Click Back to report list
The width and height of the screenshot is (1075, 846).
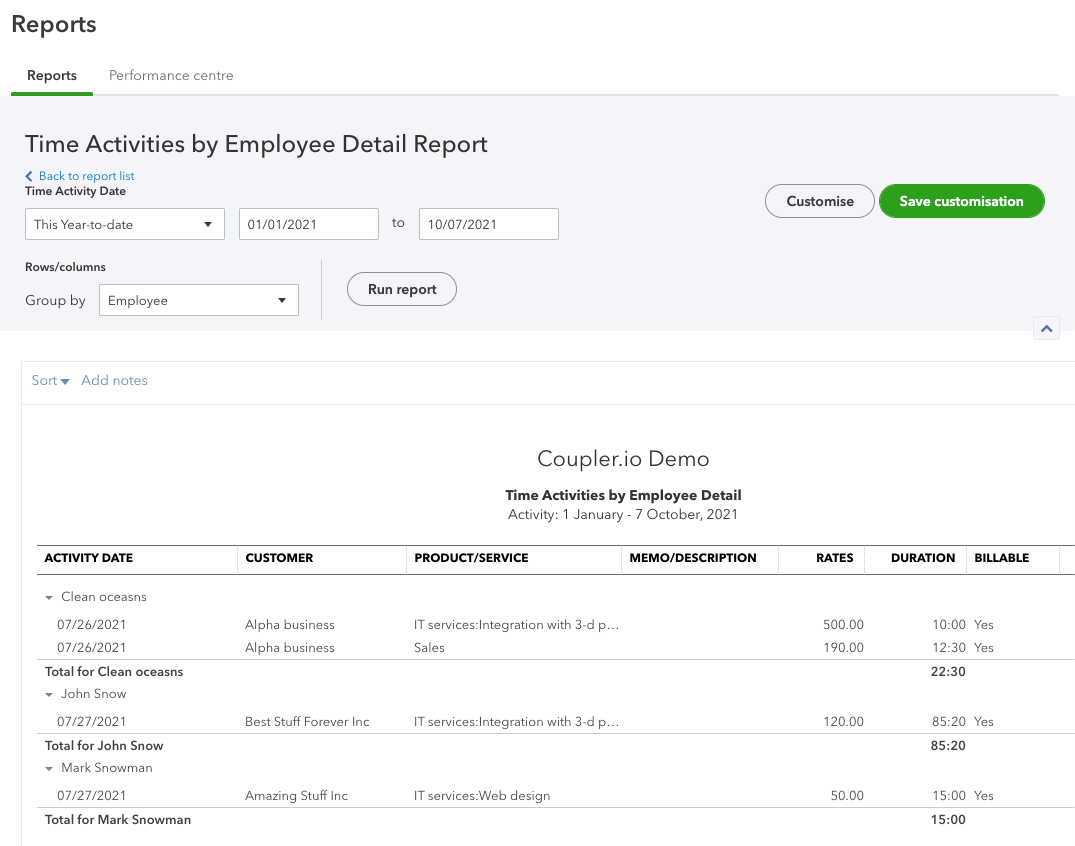coord(79,176)
